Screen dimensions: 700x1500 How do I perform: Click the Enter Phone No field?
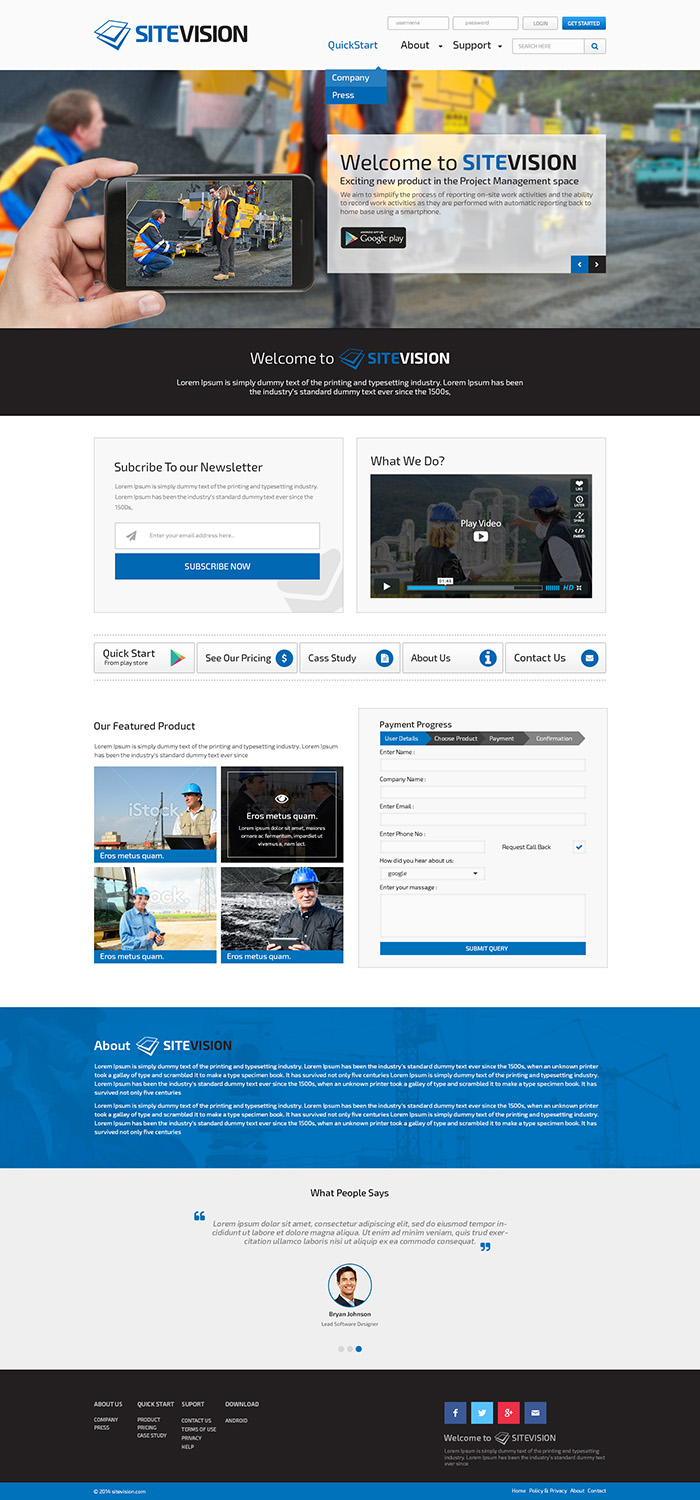tap(432, 846)
